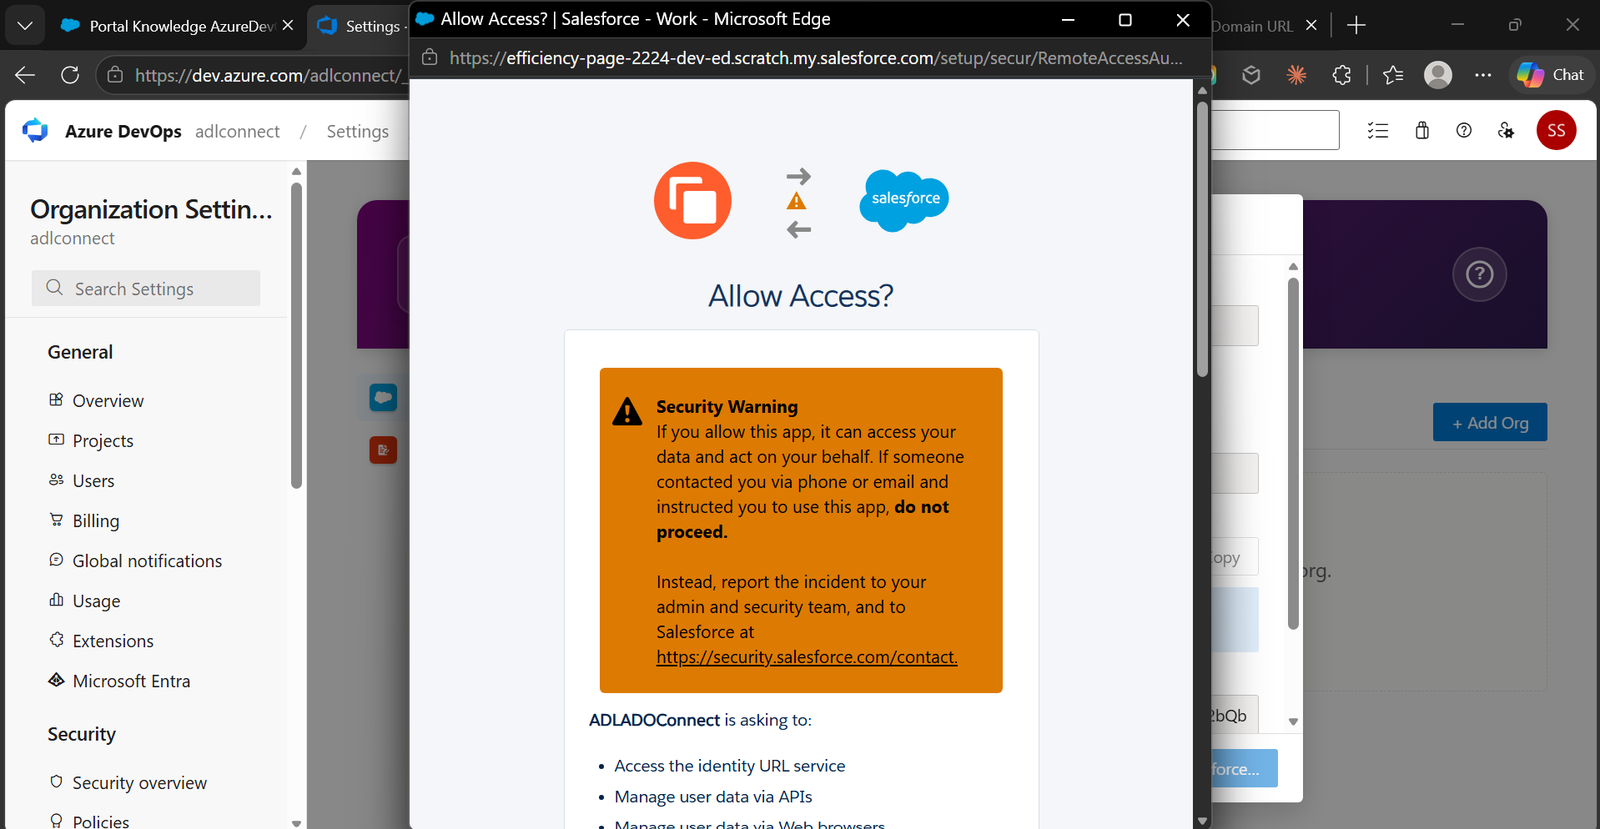Image resolution: width=1600 pixels, height=829 pixels.
Task: Click the Salesforce org icon in content list
Action: click(x=383, y=397)
